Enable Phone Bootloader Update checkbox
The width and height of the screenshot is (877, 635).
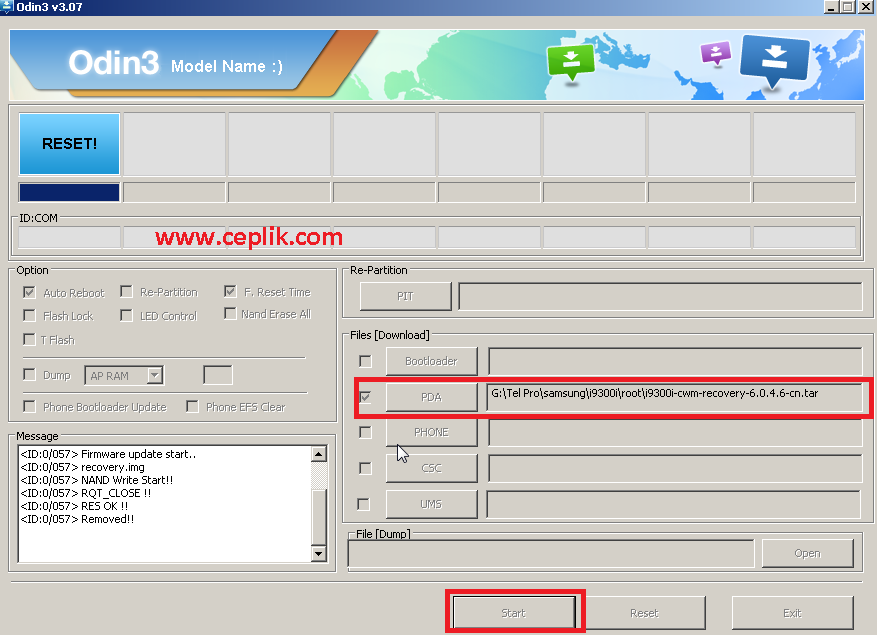pyautogui.click(x=29, y=406)
